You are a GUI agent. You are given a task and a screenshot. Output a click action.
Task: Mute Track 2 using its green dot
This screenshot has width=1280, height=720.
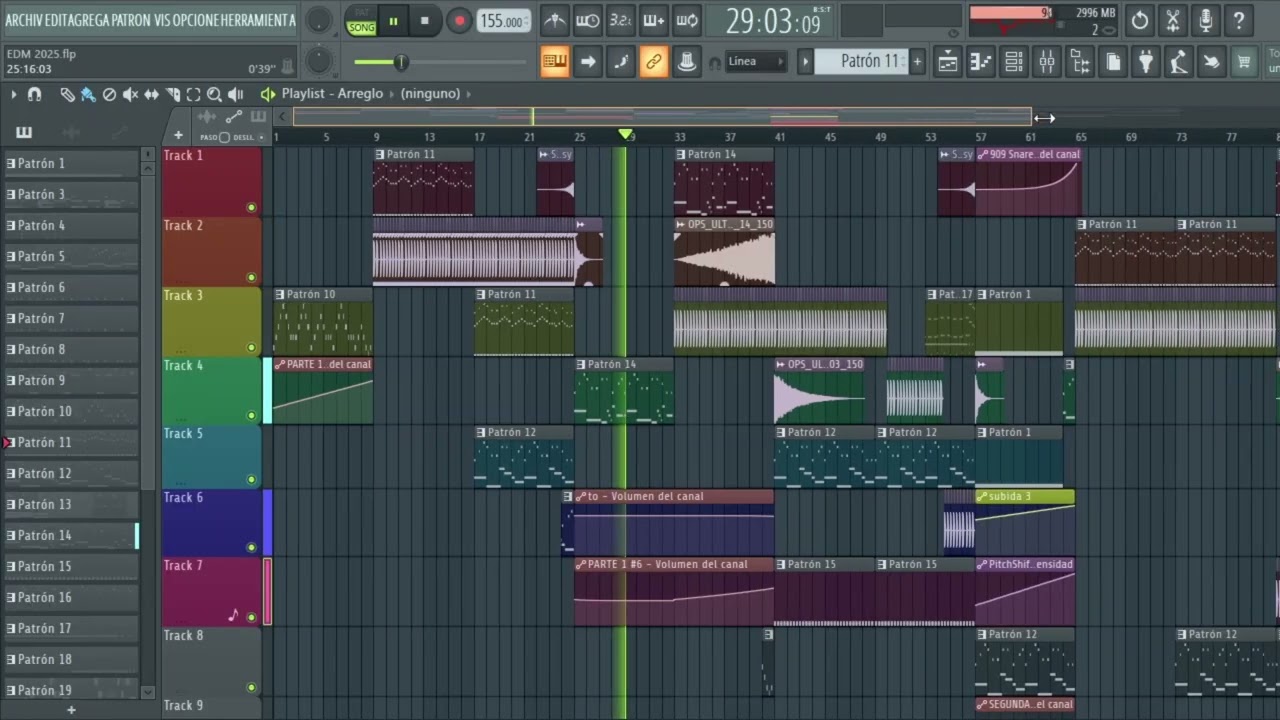(x=251, y=278)
